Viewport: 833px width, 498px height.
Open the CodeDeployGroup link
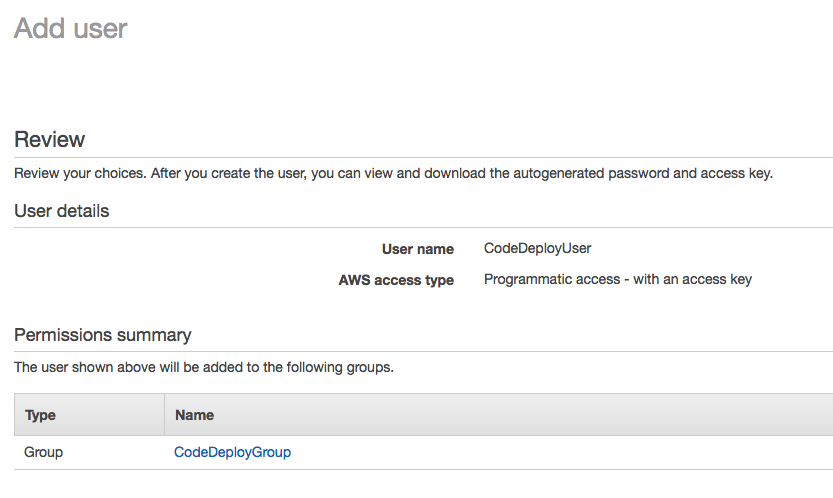tap(232, 452)
